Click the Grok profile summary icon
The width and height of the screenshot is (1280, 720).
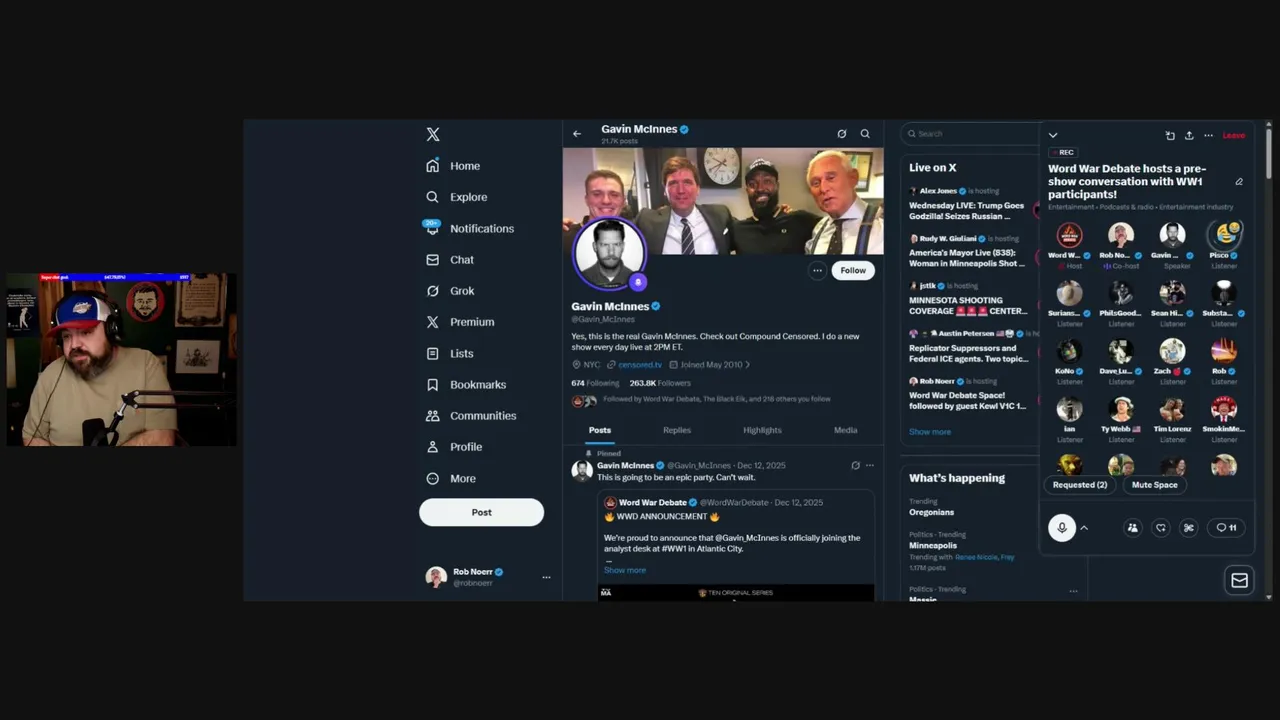842,133
